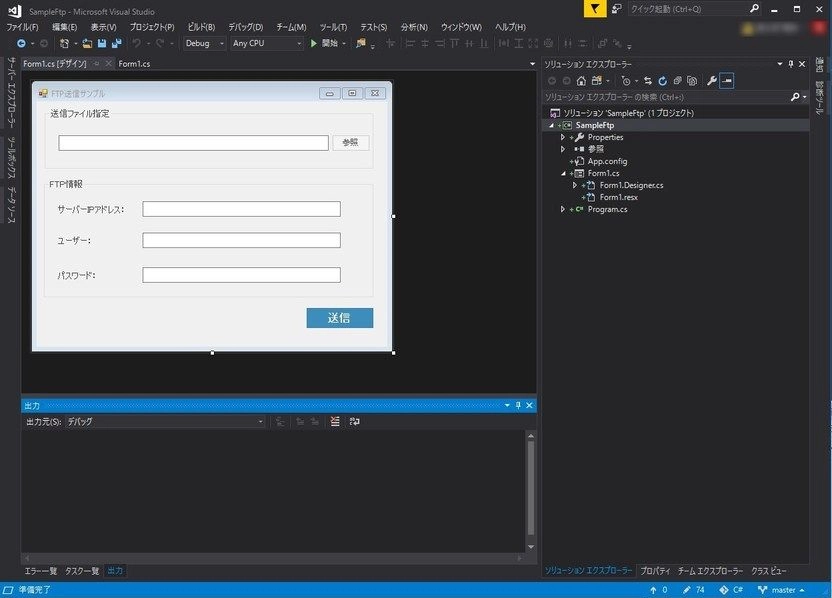Switch to the タスク一覧 tab
832x598 pixels.
pos(82,571)
